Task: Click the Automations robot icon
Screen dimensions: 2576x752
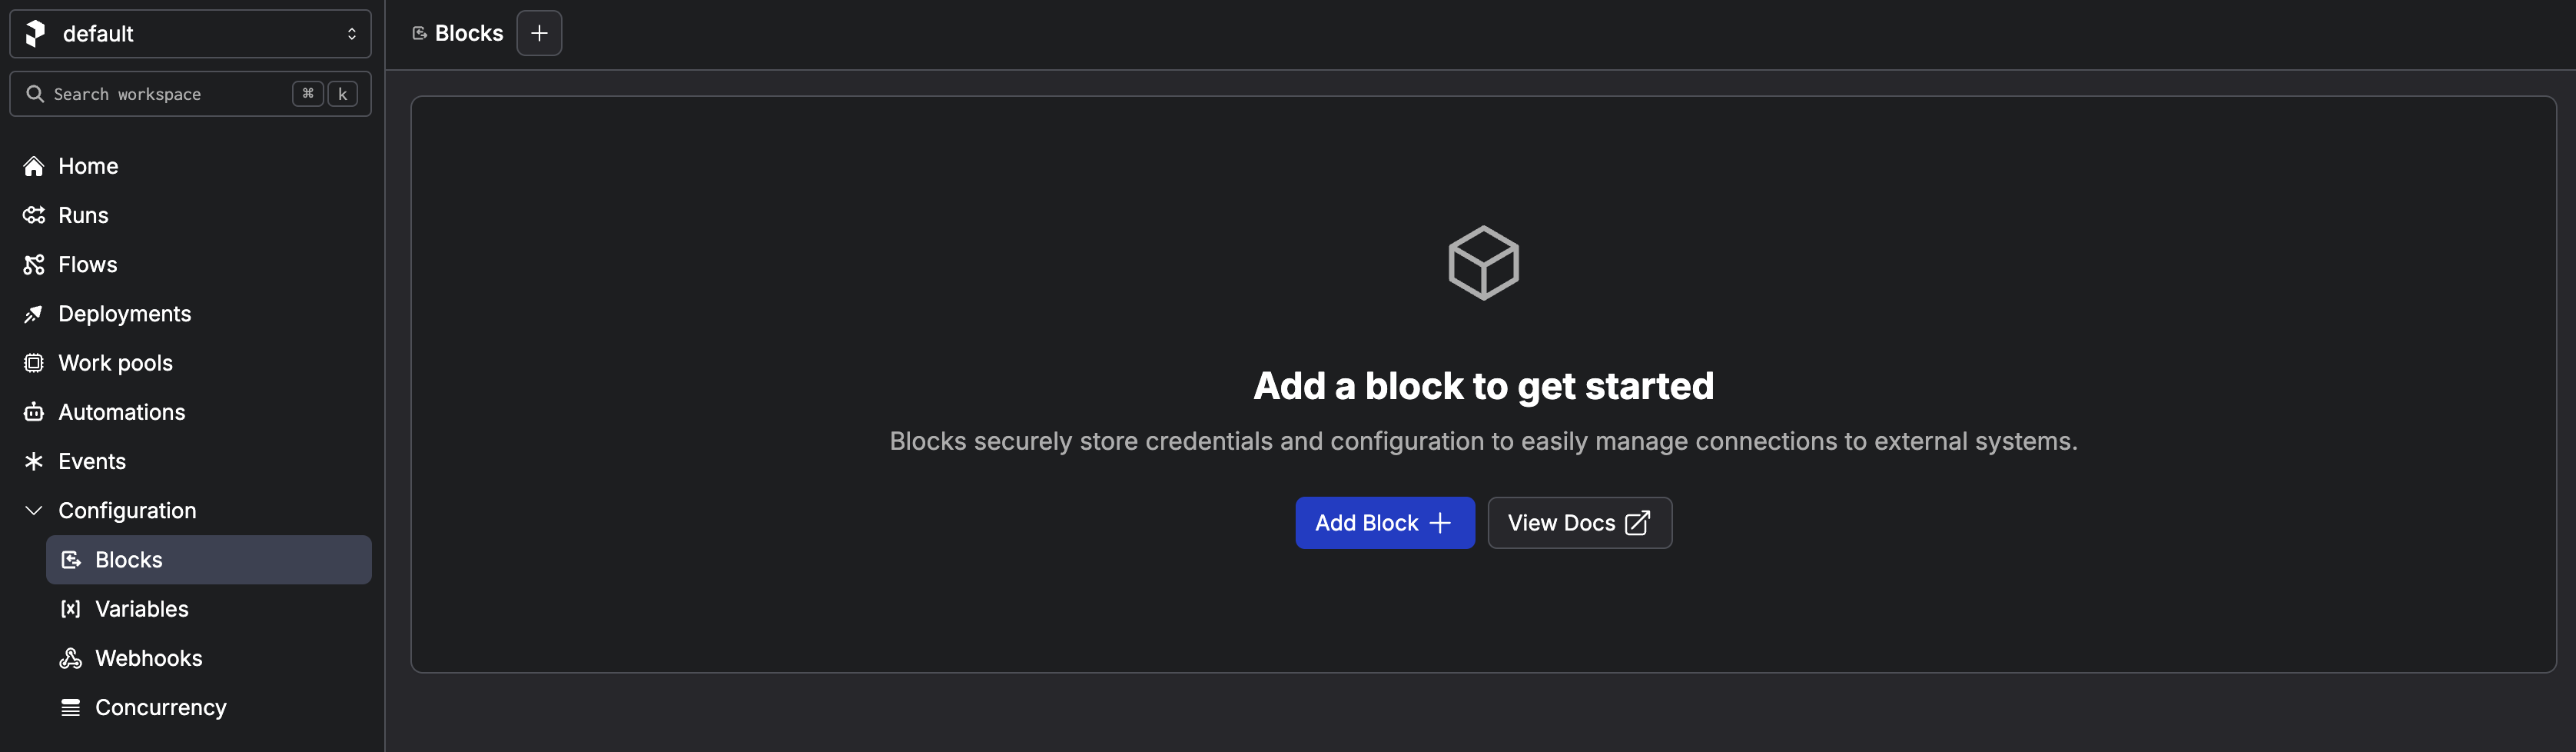Action: 34,412
